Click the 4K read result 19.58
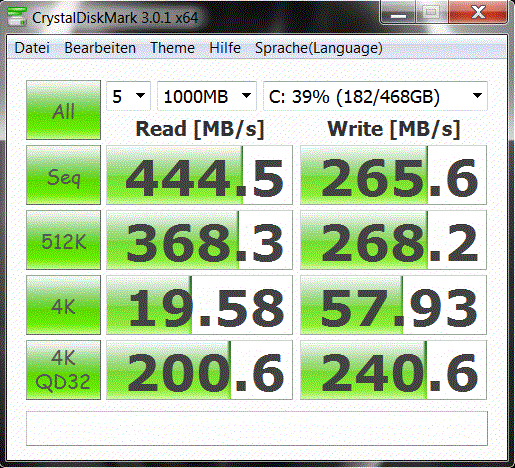 click(199, 305)
